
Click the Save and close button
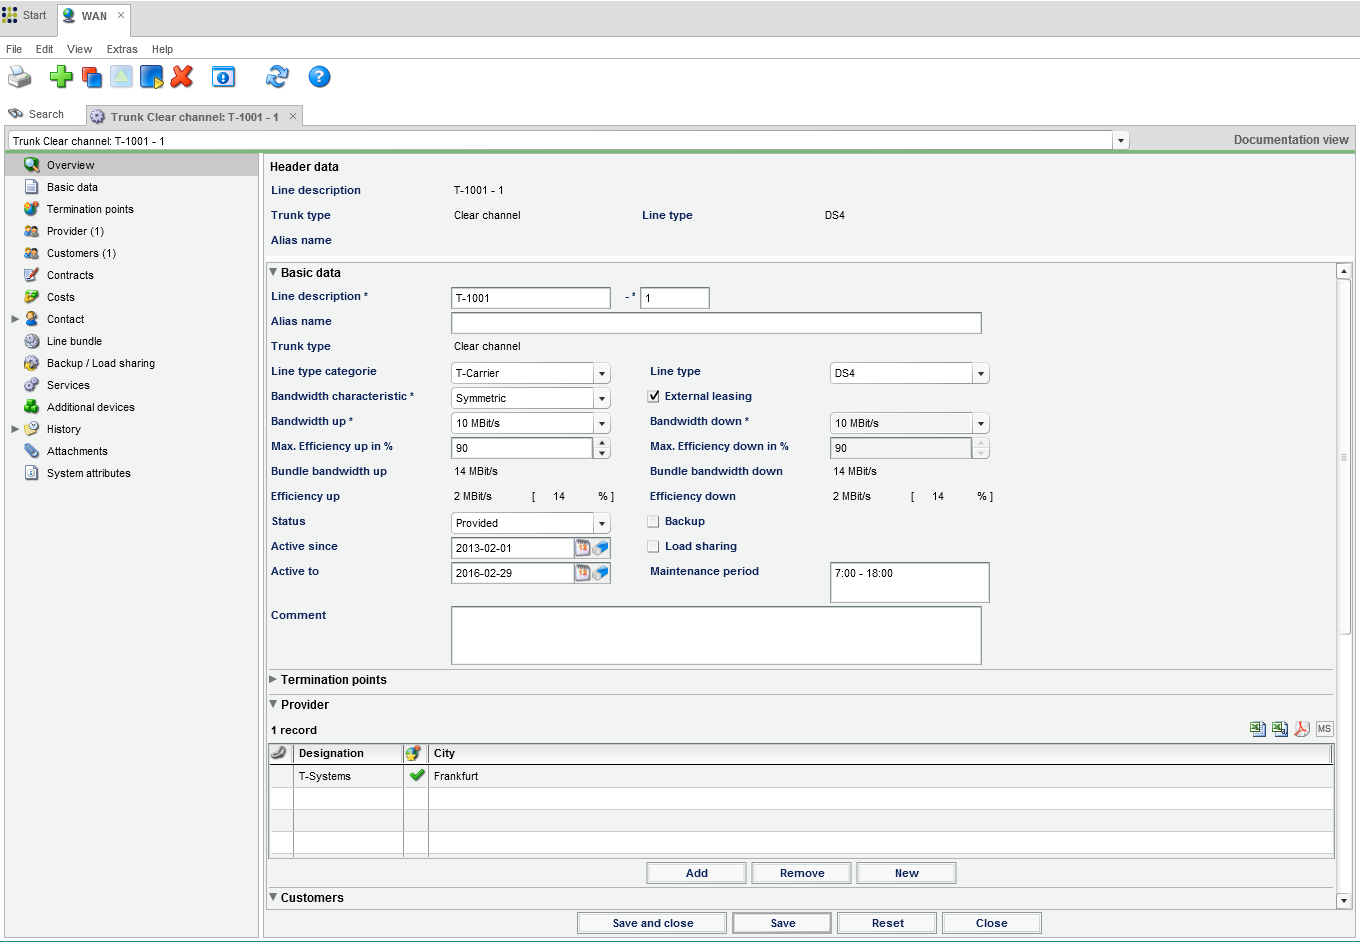tap(653, 923)
